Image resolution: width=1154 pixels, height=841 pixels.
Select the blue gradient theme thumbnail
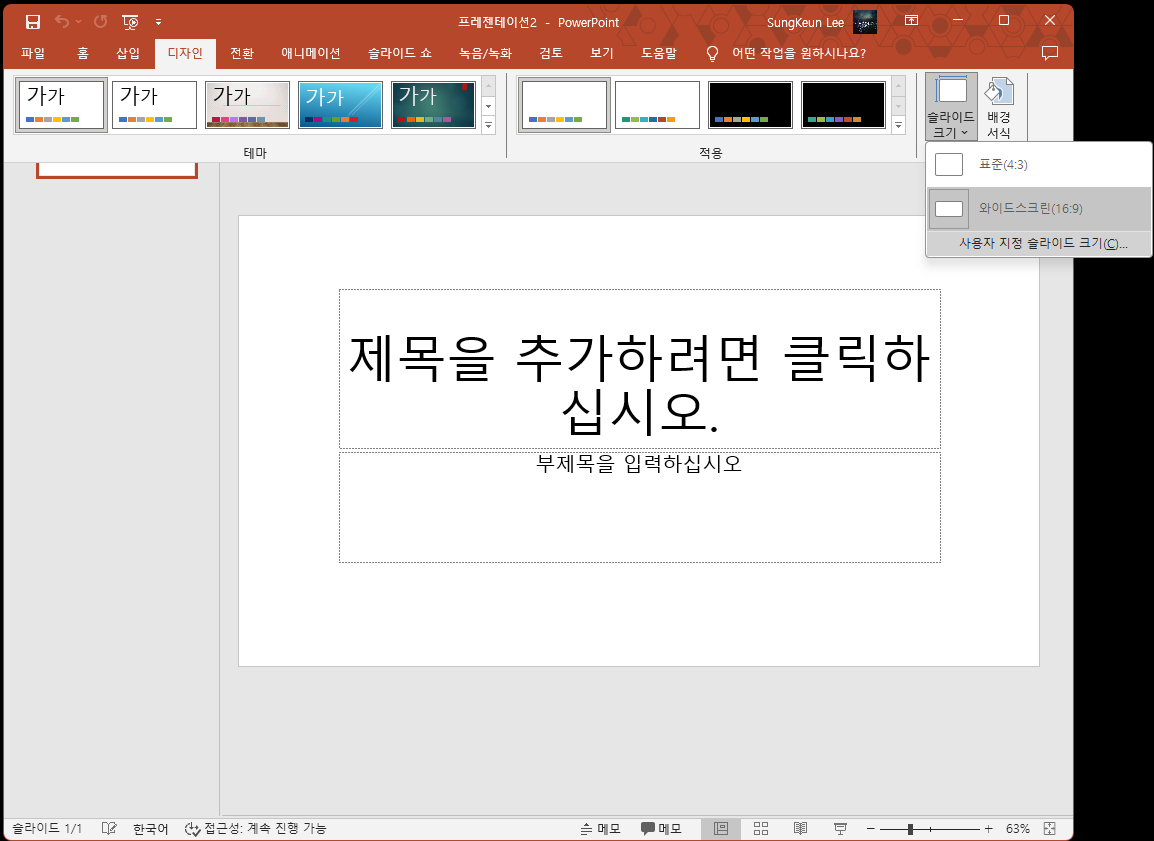click(x=341, y=104)
